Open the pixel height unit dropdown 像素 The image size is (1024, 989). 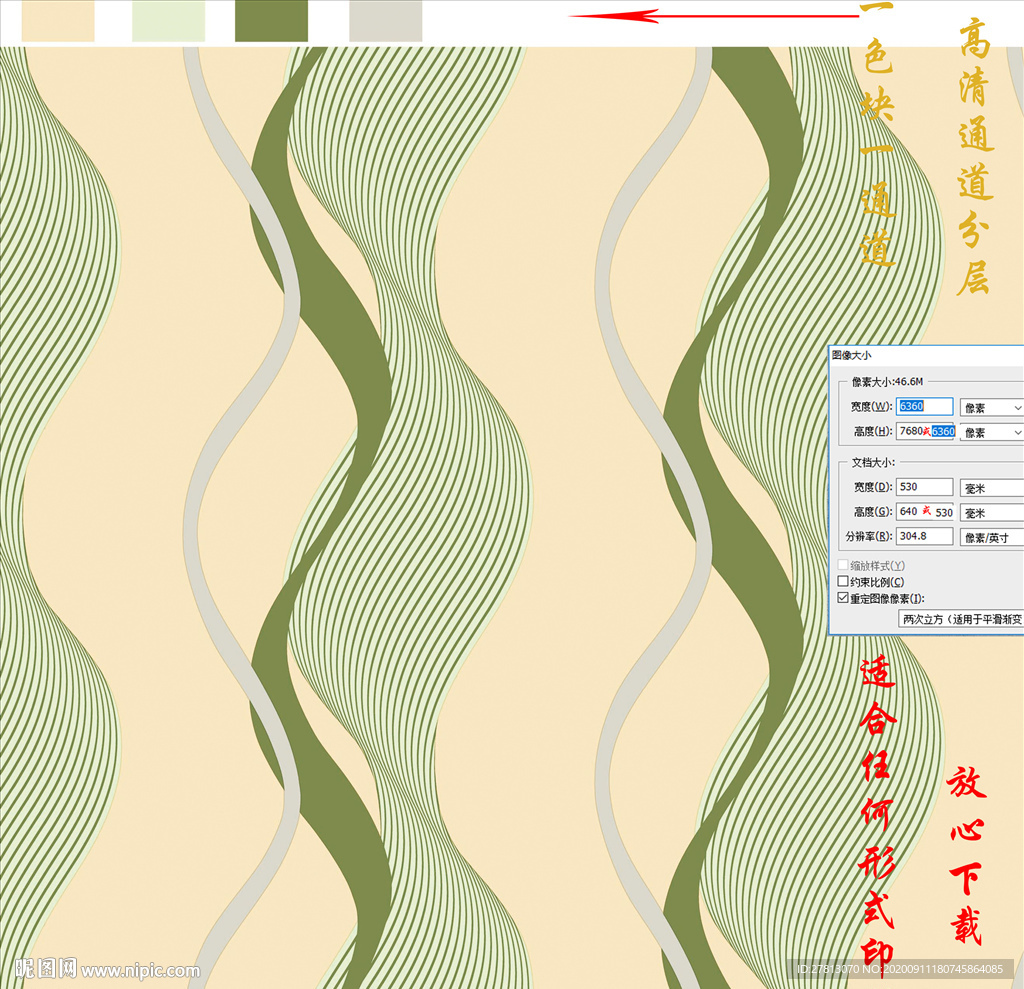(x=991, y=432)
